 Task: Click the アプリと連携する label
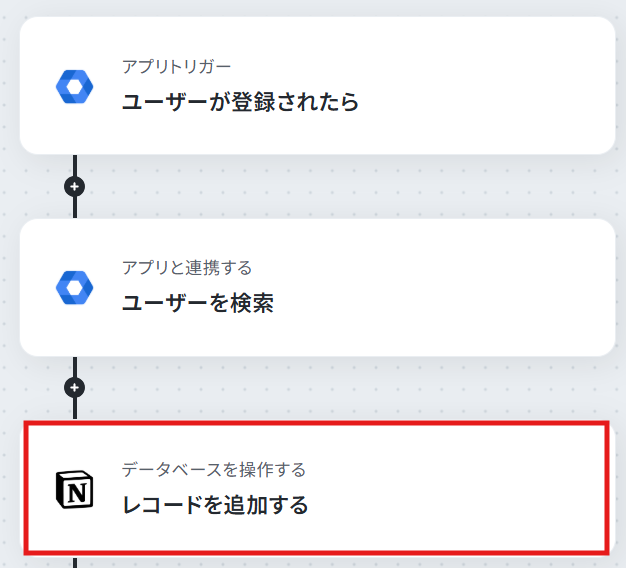(x=187, y=267)
